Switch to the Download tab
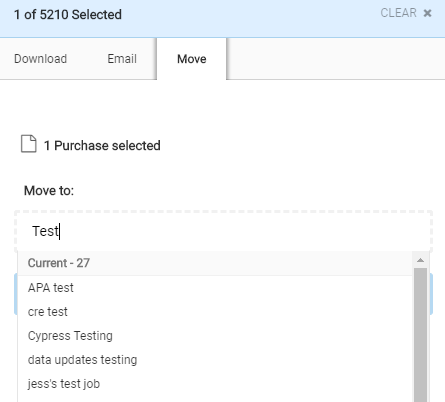The width and height of the screenshot is (445, 402). pos(40,59)
